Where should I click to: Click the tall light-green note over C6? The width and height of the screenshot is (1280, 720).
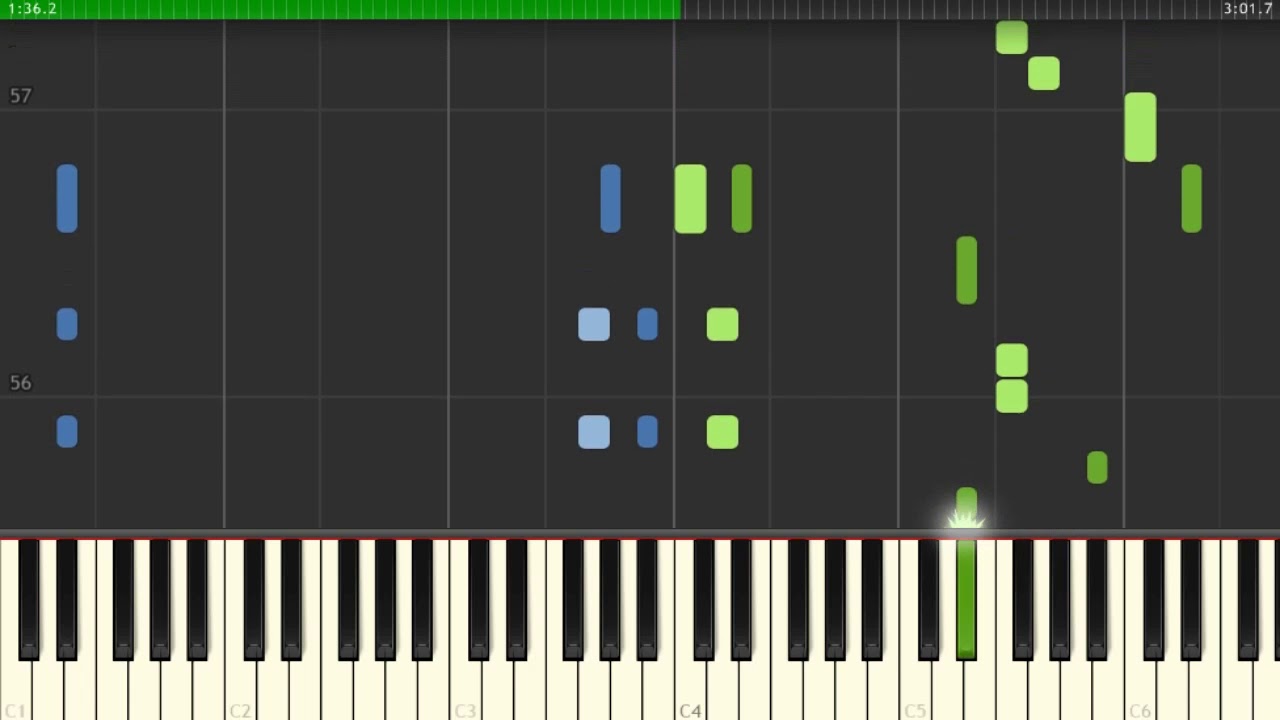coord(1141,127)
